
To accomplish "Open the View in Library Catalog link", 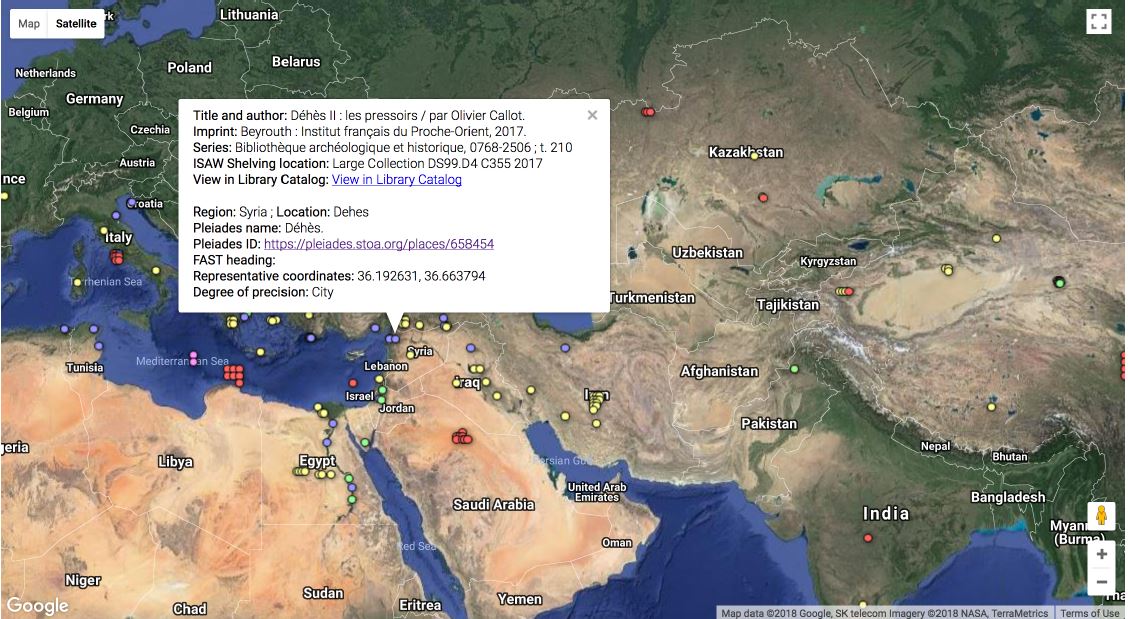I will [x=396, y=180].
